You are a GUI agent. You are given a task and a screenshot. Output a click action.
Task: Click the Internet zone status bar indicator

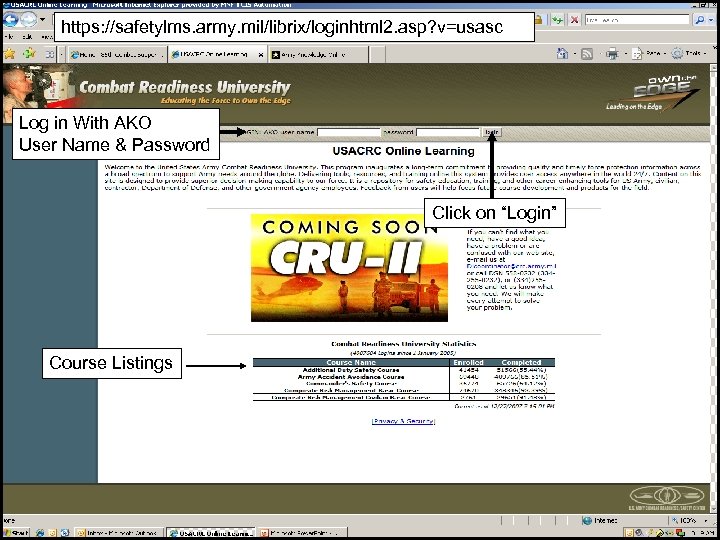pos(599,521)
